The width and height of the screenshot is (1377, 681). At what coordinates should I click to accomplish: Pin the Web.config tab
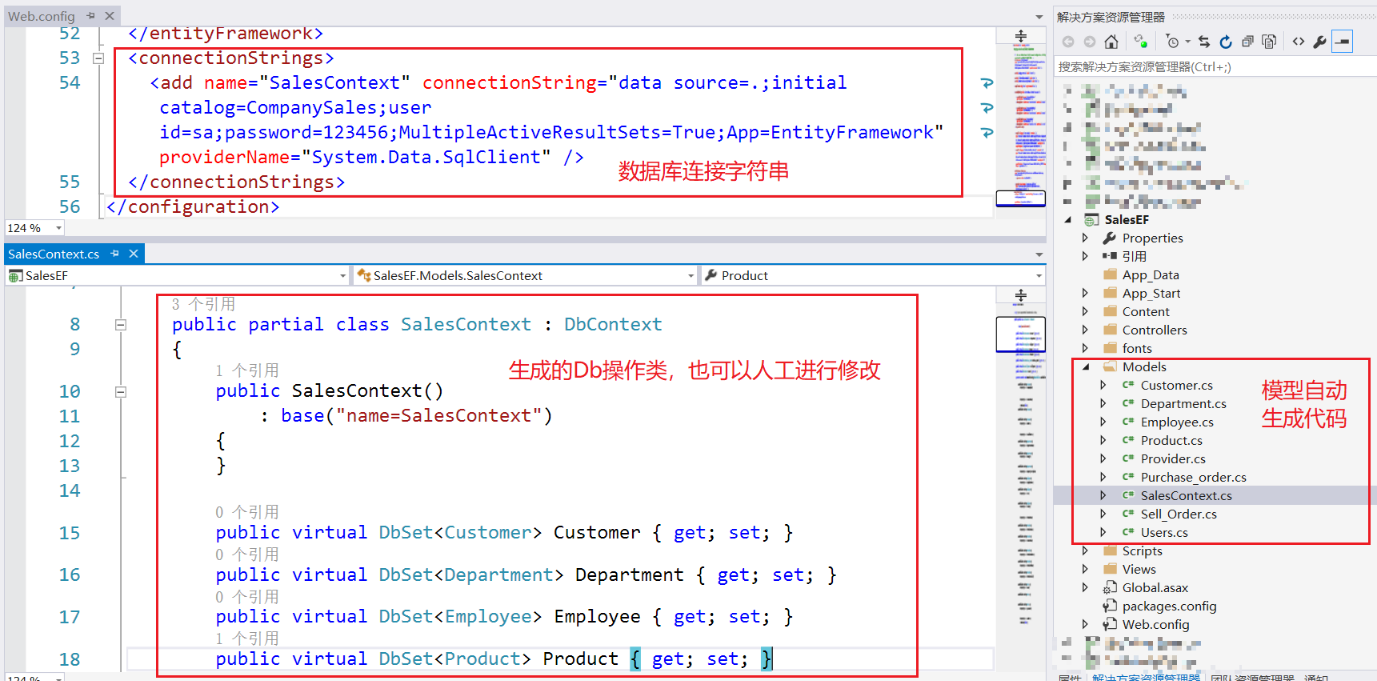point(91,17)
